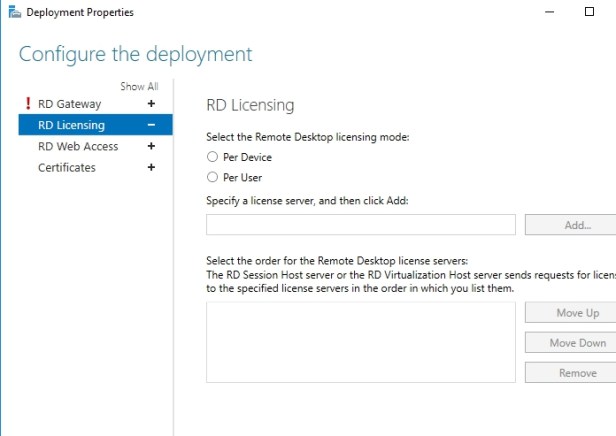Expand the RD Gateway section
The height and width of the screenshot is (436, 616).
151,104
